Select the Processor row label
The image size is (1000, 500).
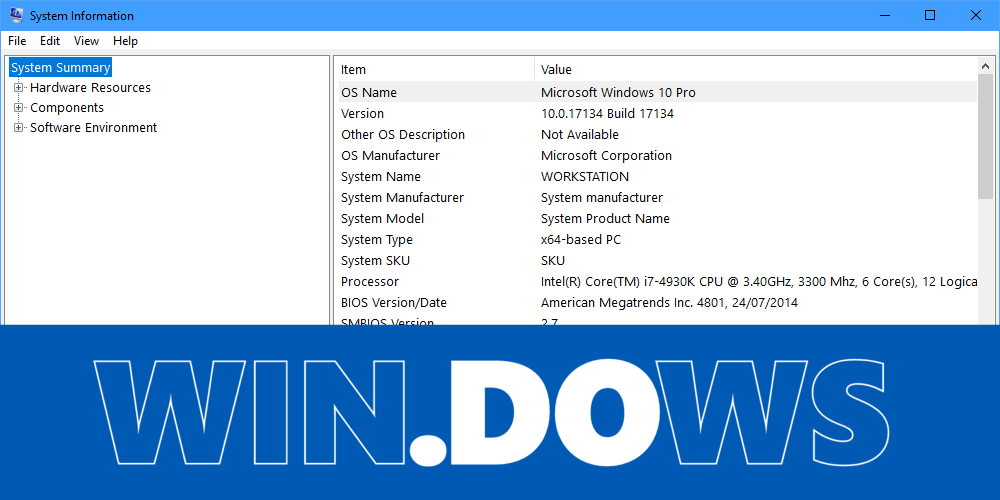(370, 282)
